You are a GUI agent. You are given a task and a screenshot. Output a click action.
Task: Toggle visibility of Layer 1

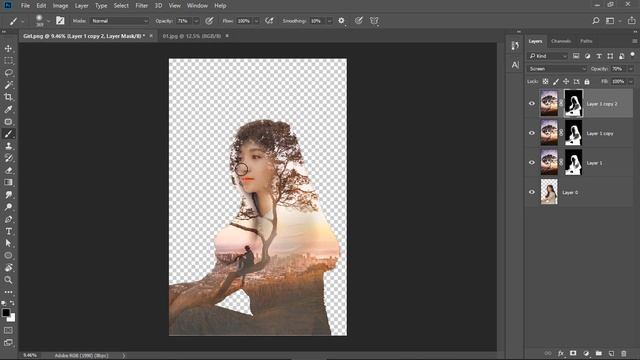coord(532,162)
